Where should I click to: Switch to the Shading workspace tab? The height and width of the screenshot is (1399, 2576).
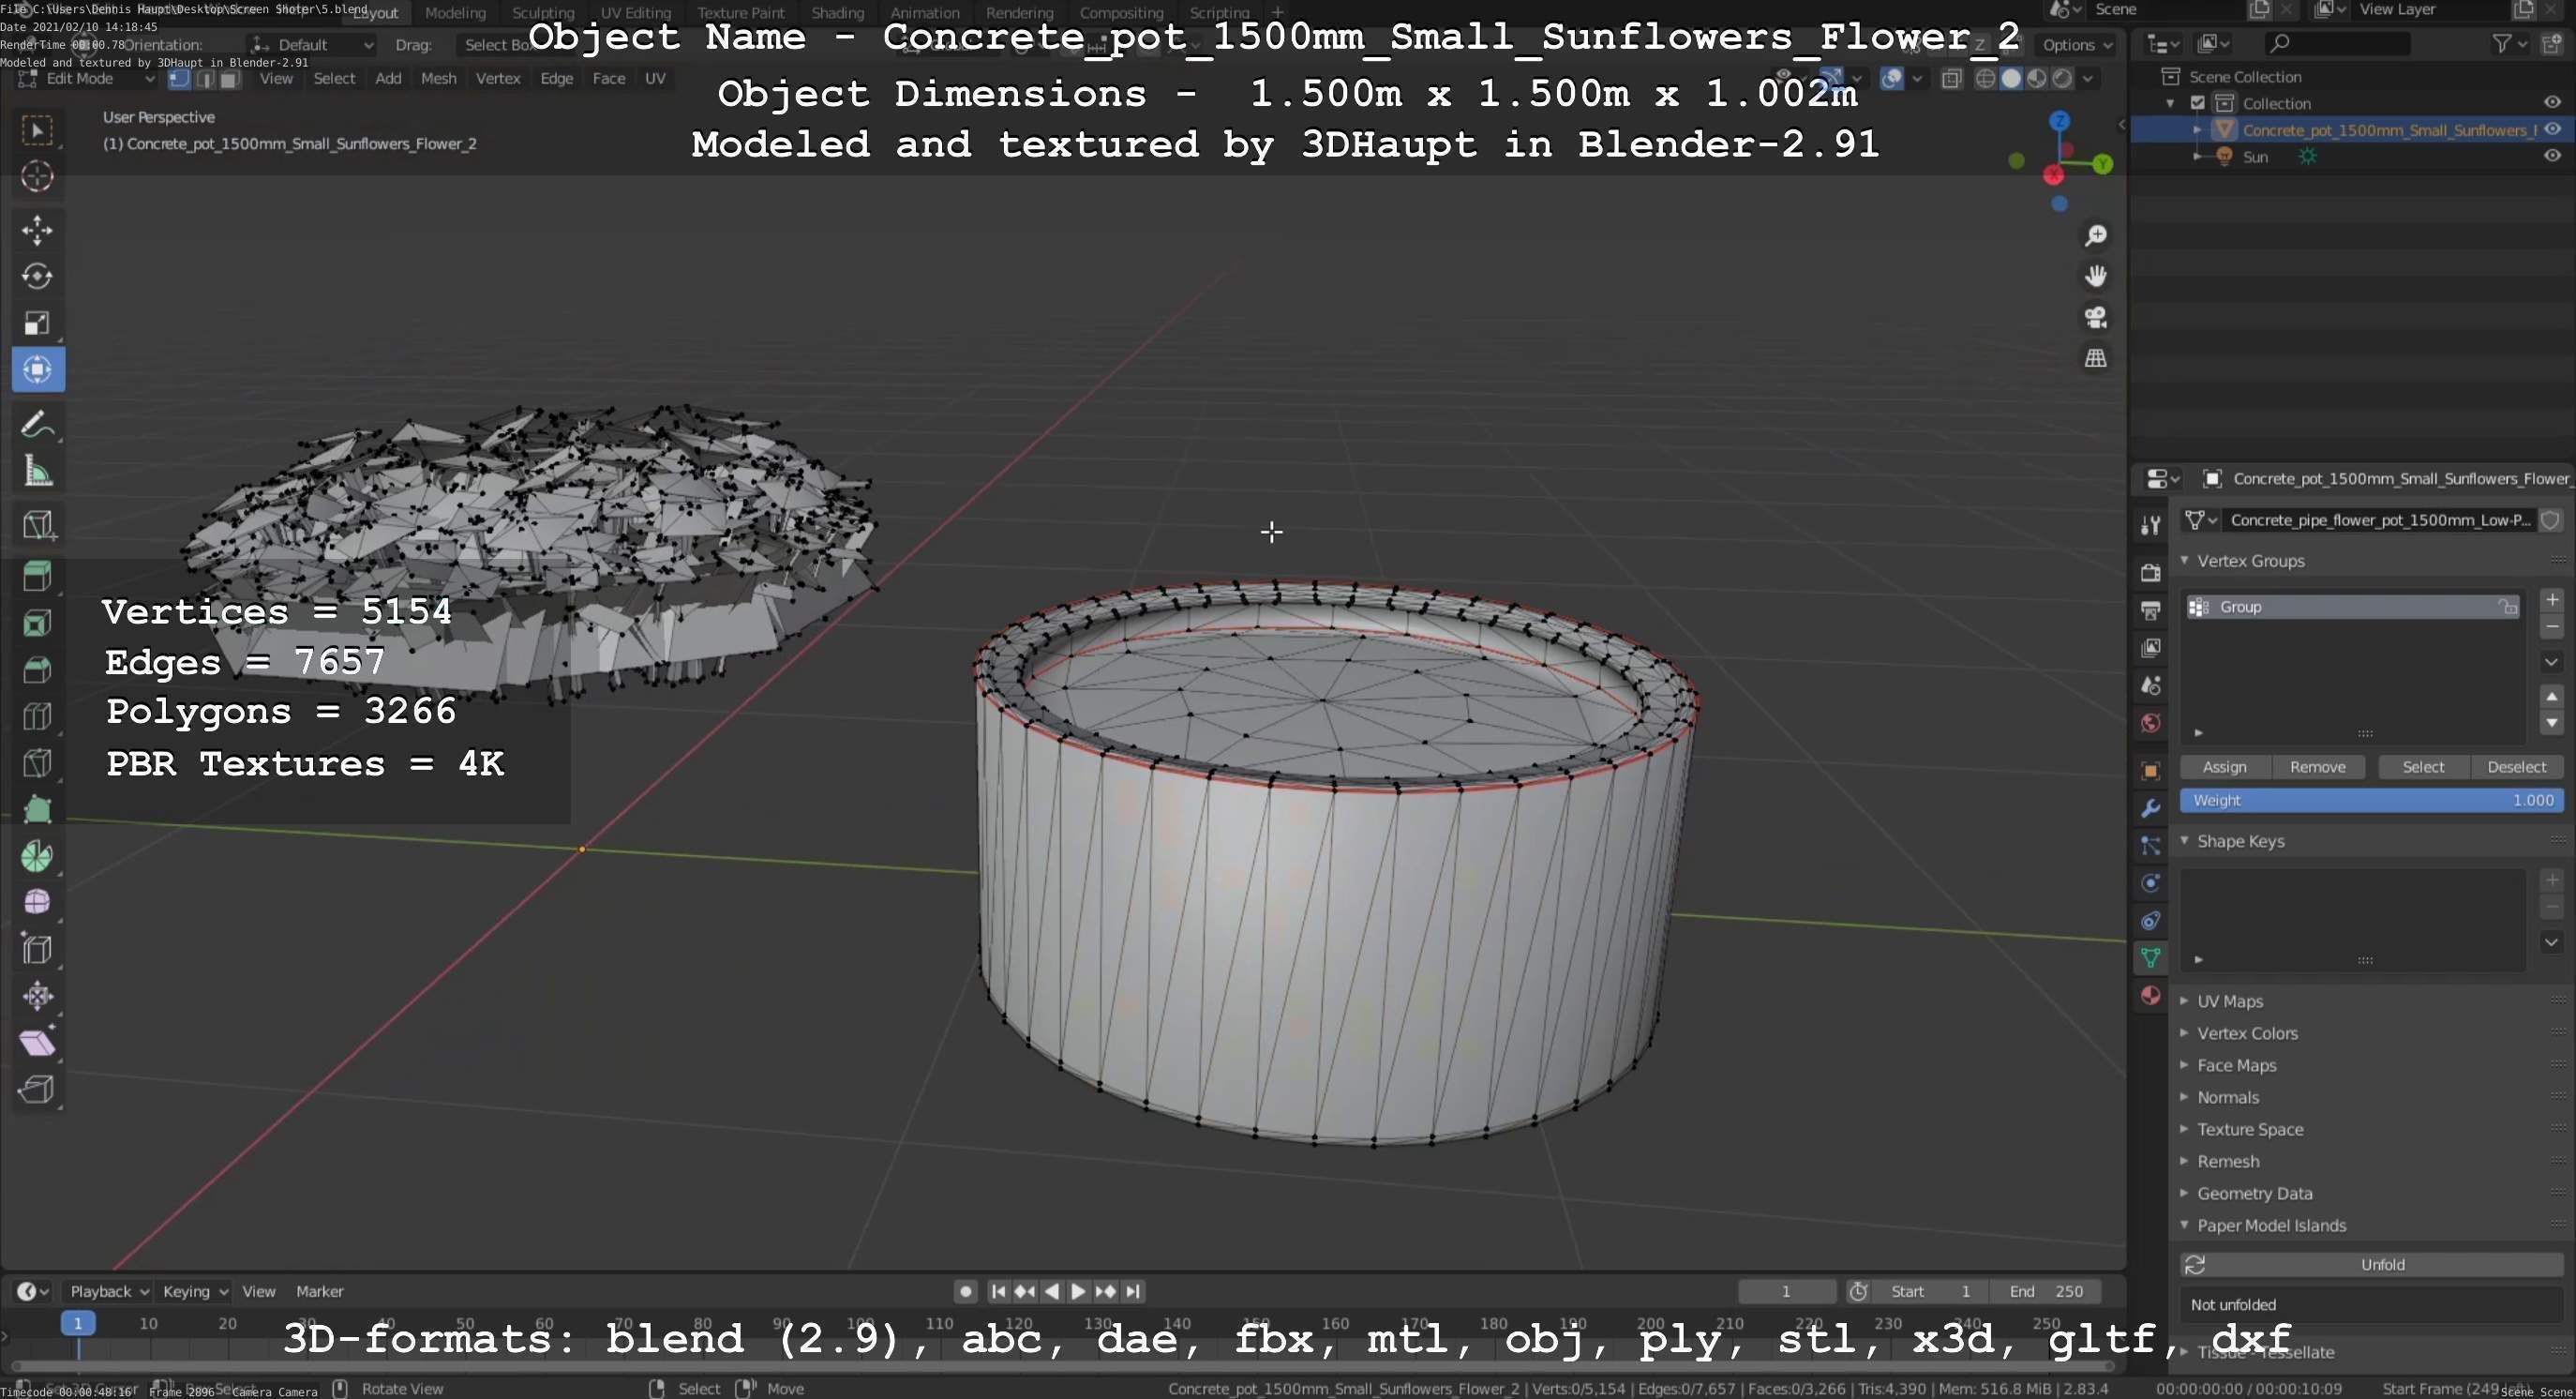click(x=837, y=13)
